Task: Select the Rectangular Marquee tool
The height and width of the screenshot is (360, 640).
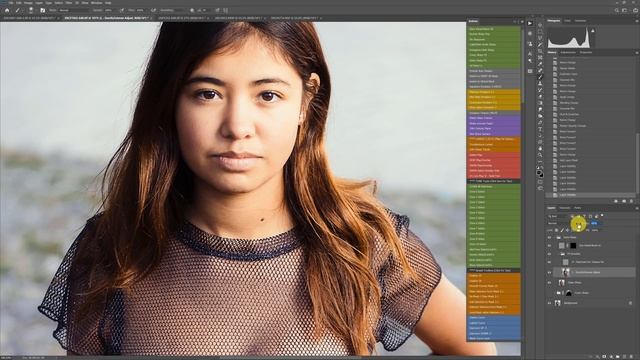Action: pos(540,31)
